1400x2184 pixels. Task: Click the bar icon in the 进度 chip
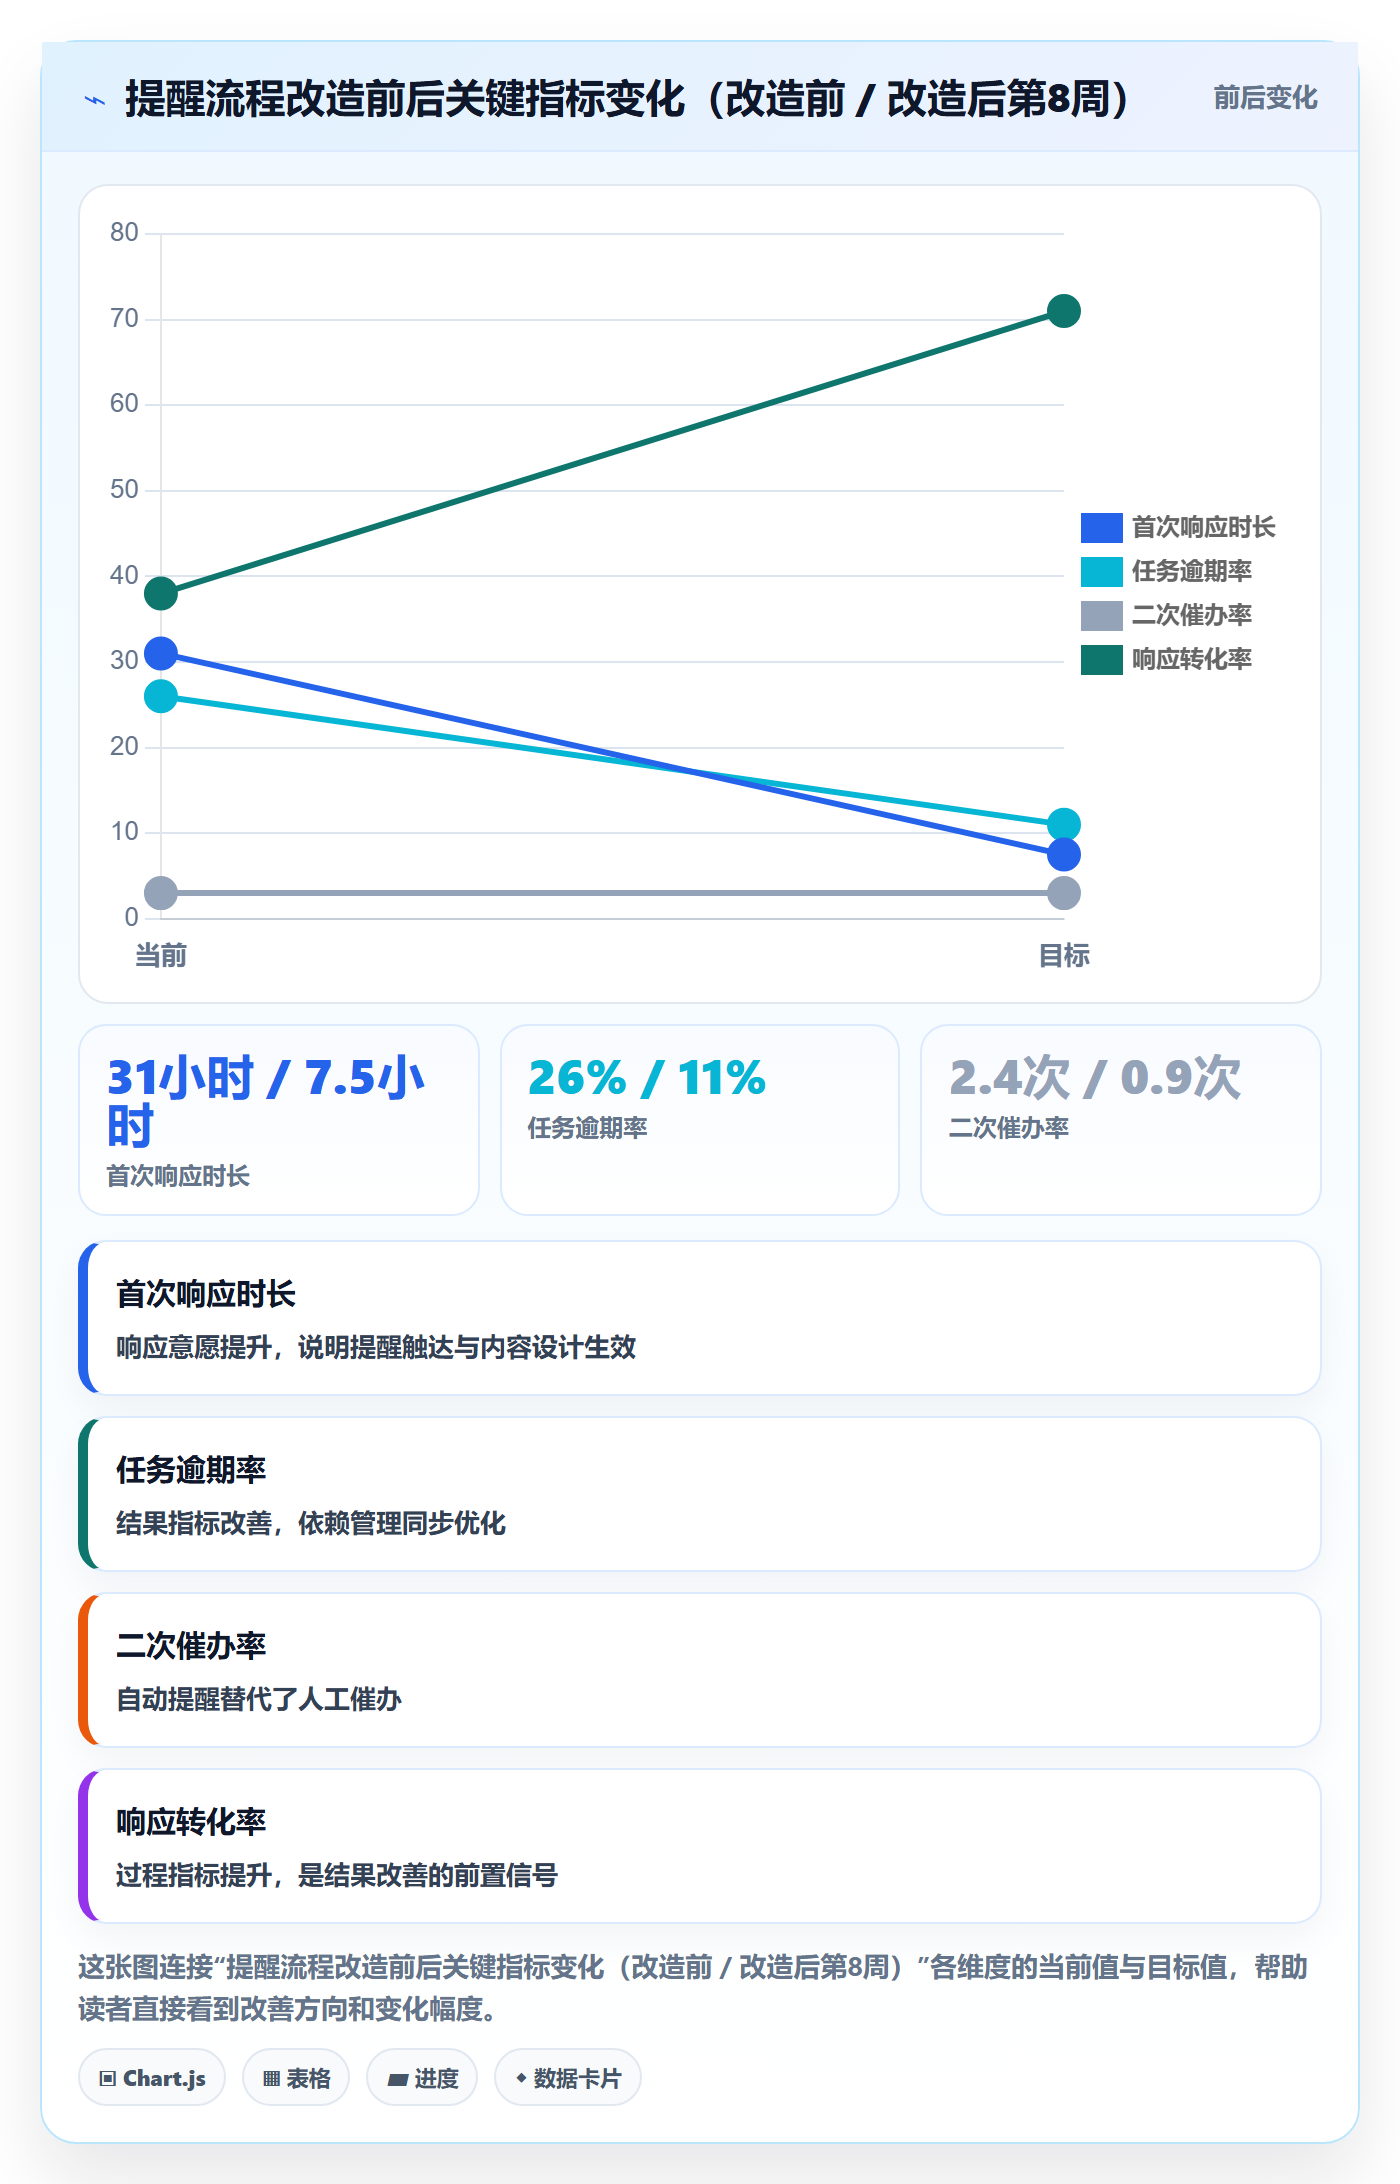398,2080
